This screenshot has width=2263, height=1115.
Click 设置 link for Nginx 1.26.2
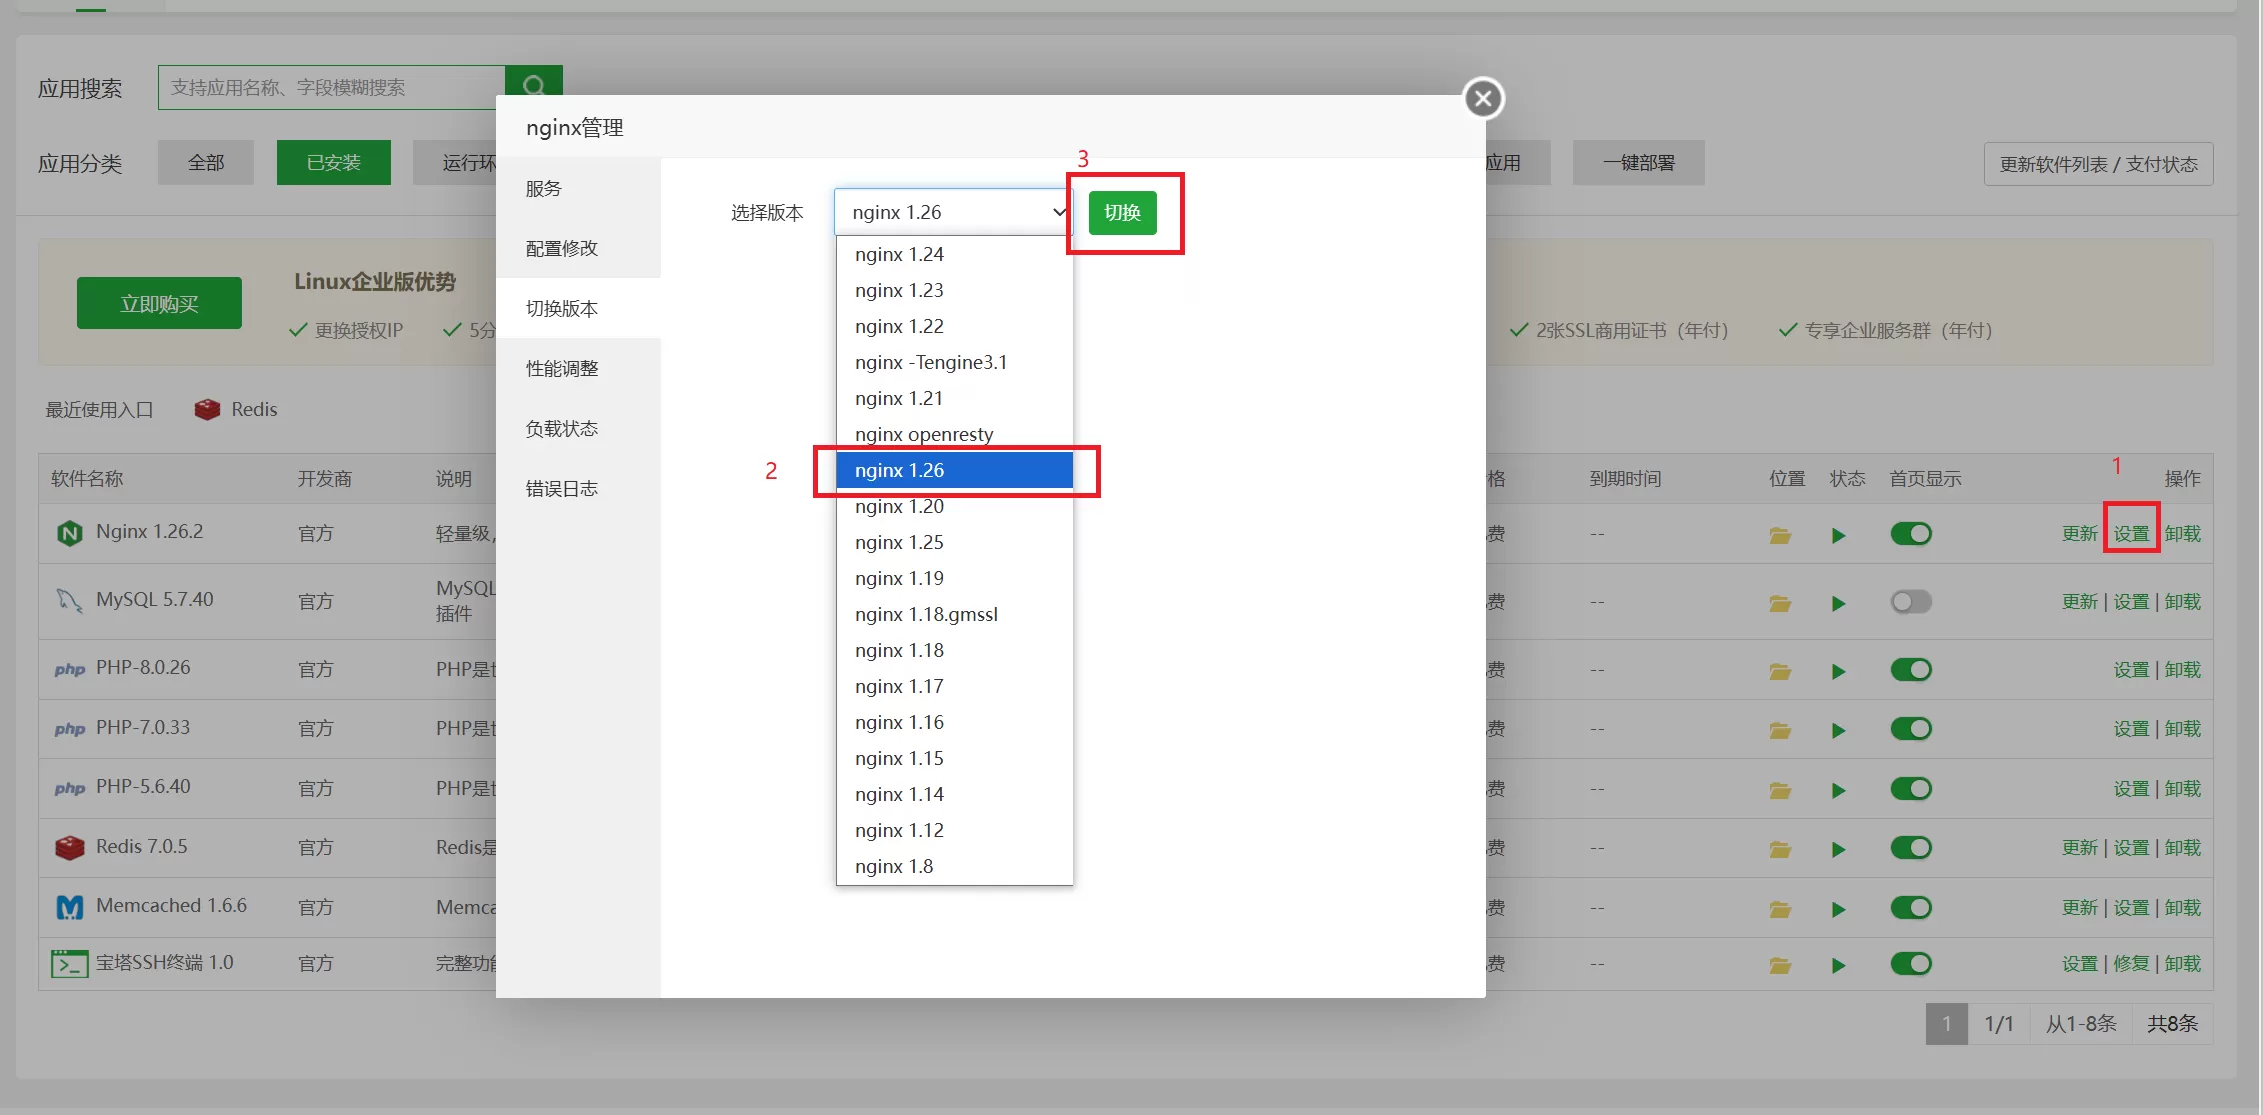point(2131,533)
